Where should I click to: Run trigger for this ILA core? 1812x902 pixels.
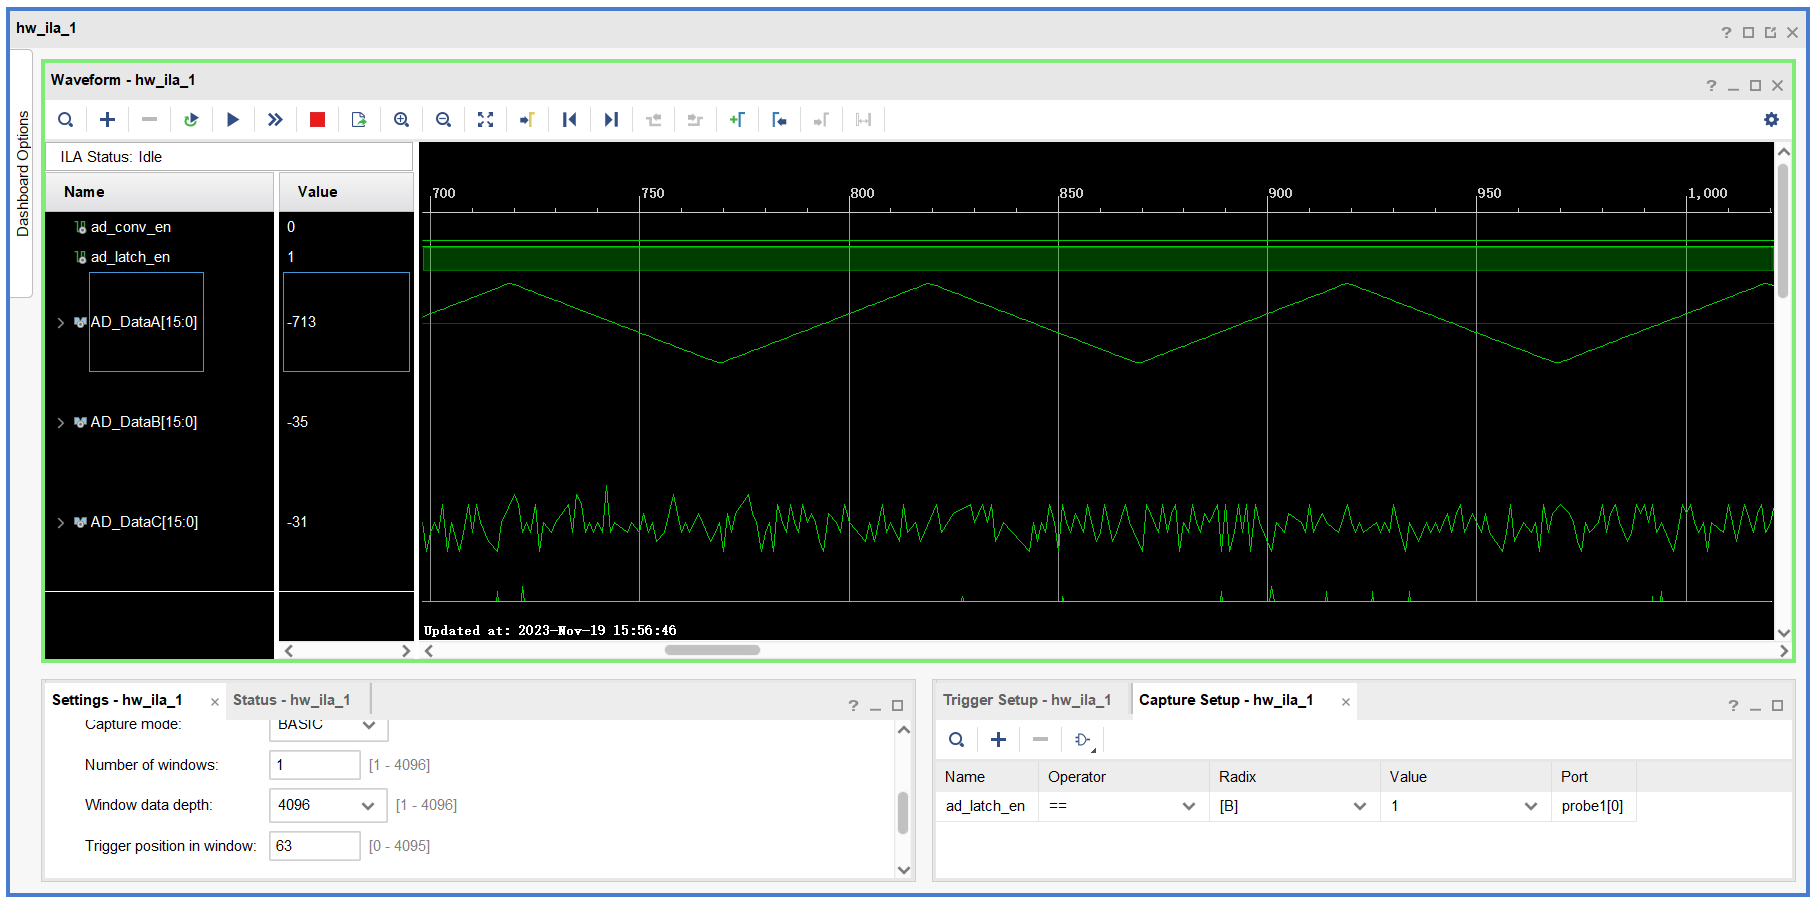click(233, 120)
